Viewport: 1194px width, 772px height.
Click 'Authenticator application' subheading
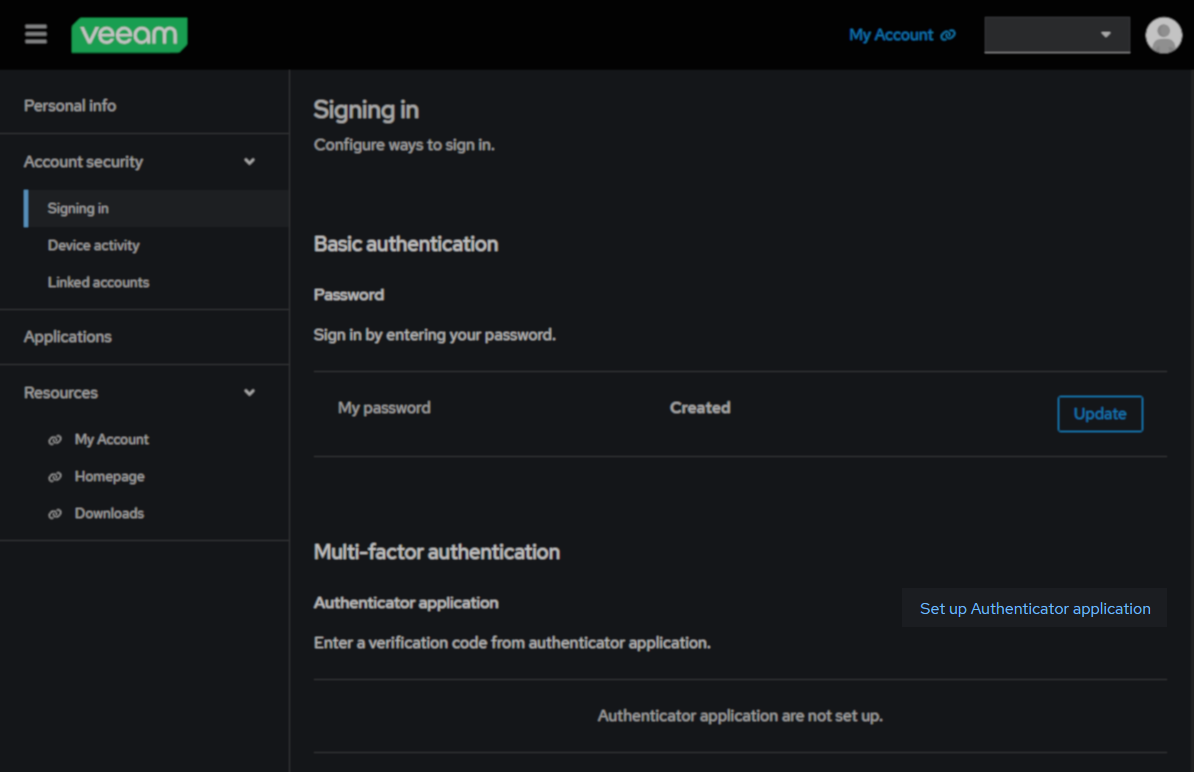[x=407, y=603]
